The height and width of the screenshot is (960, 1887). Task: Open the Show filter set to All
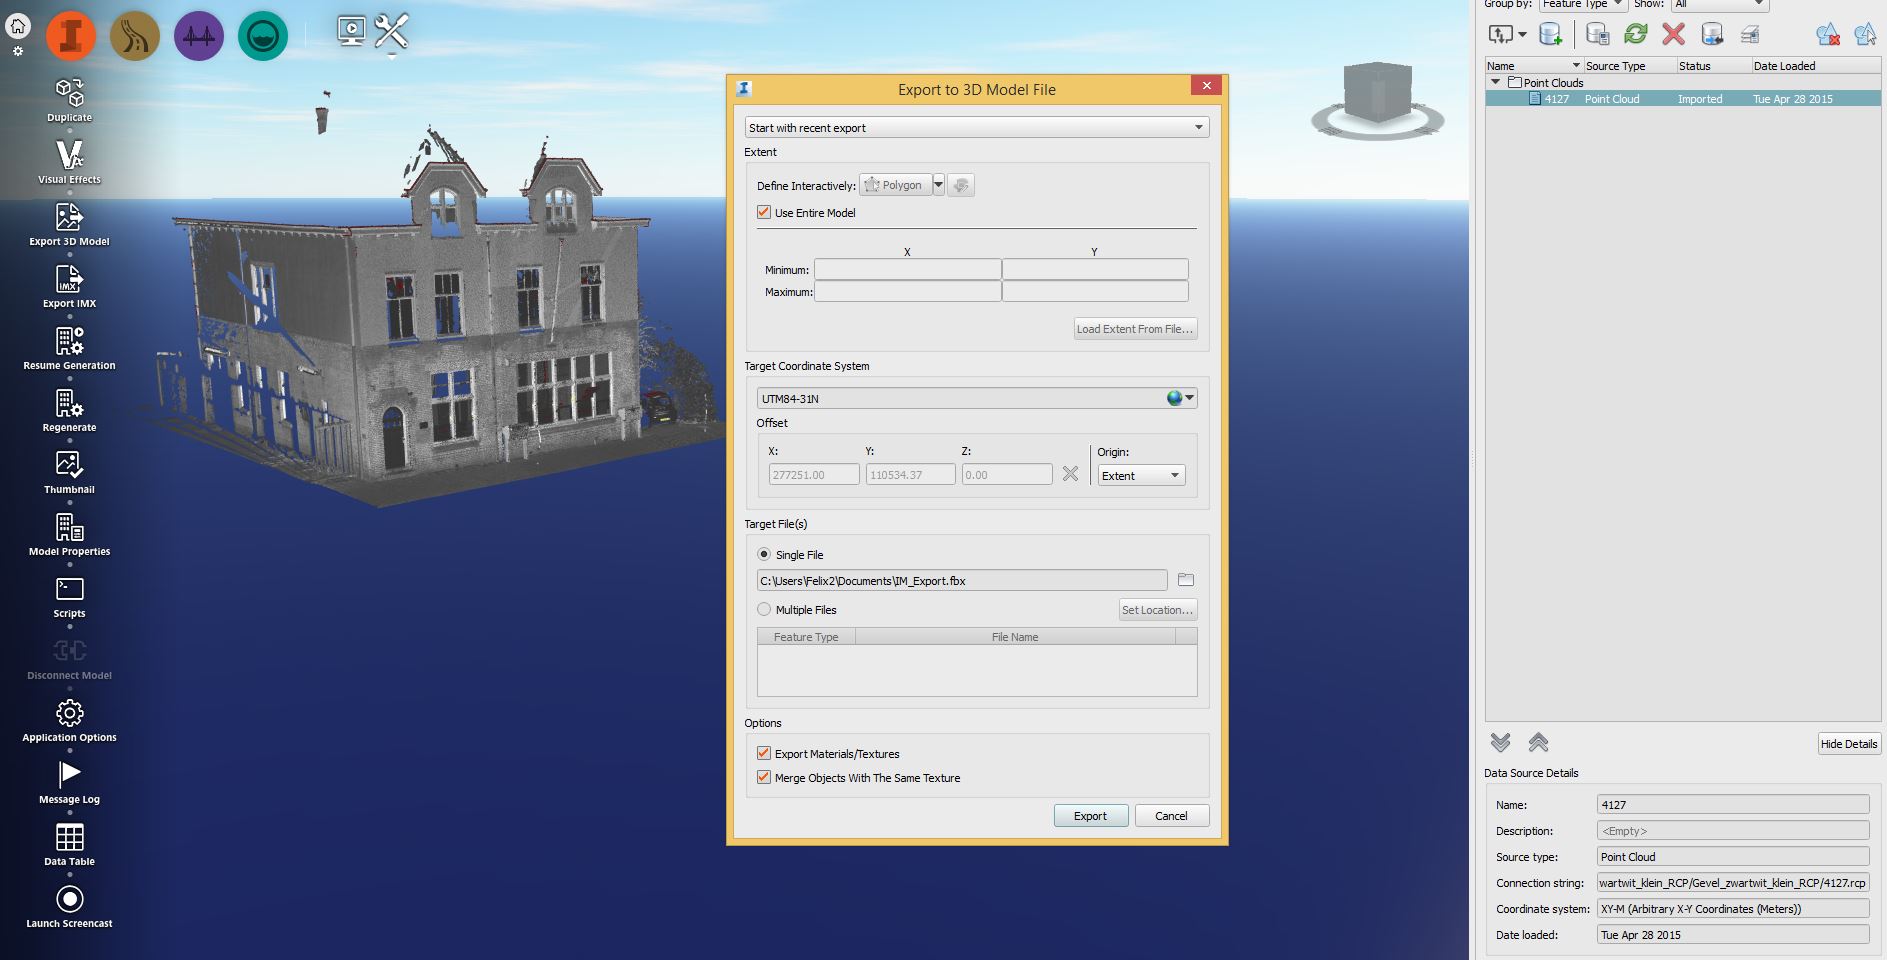click(x=1717, y=4)
